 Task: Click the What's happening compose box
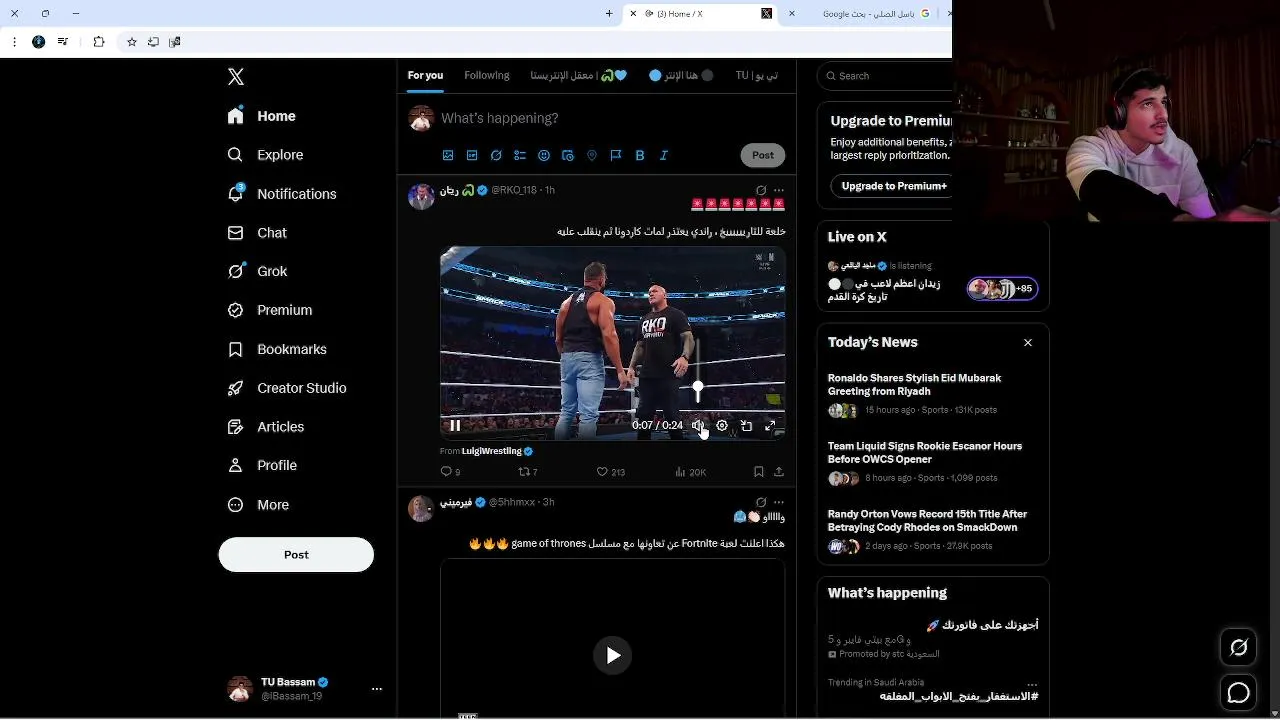610,118
